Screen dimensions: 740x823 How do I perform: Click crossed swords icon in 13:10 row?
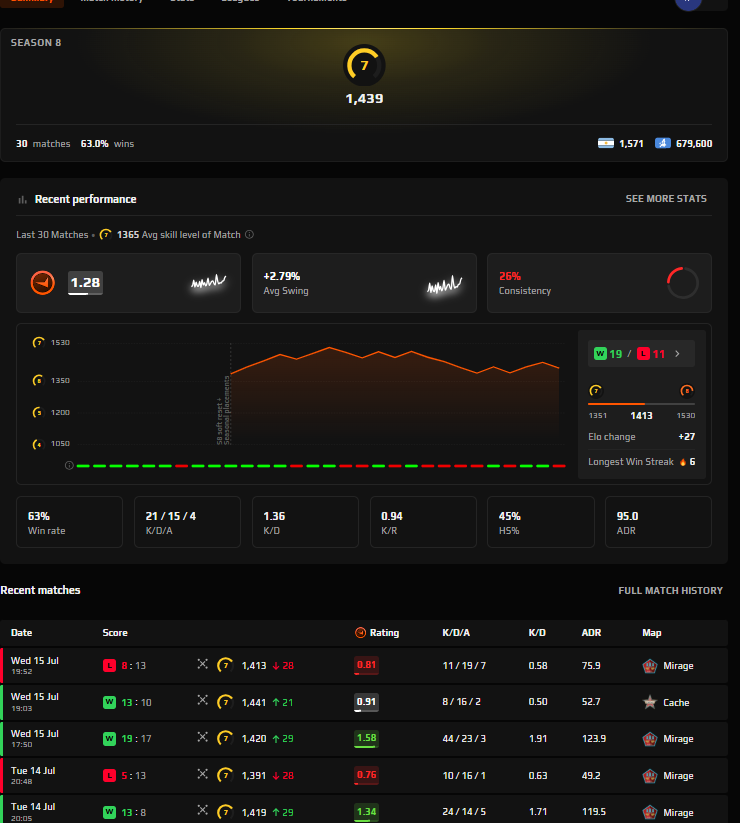(203, 700)
